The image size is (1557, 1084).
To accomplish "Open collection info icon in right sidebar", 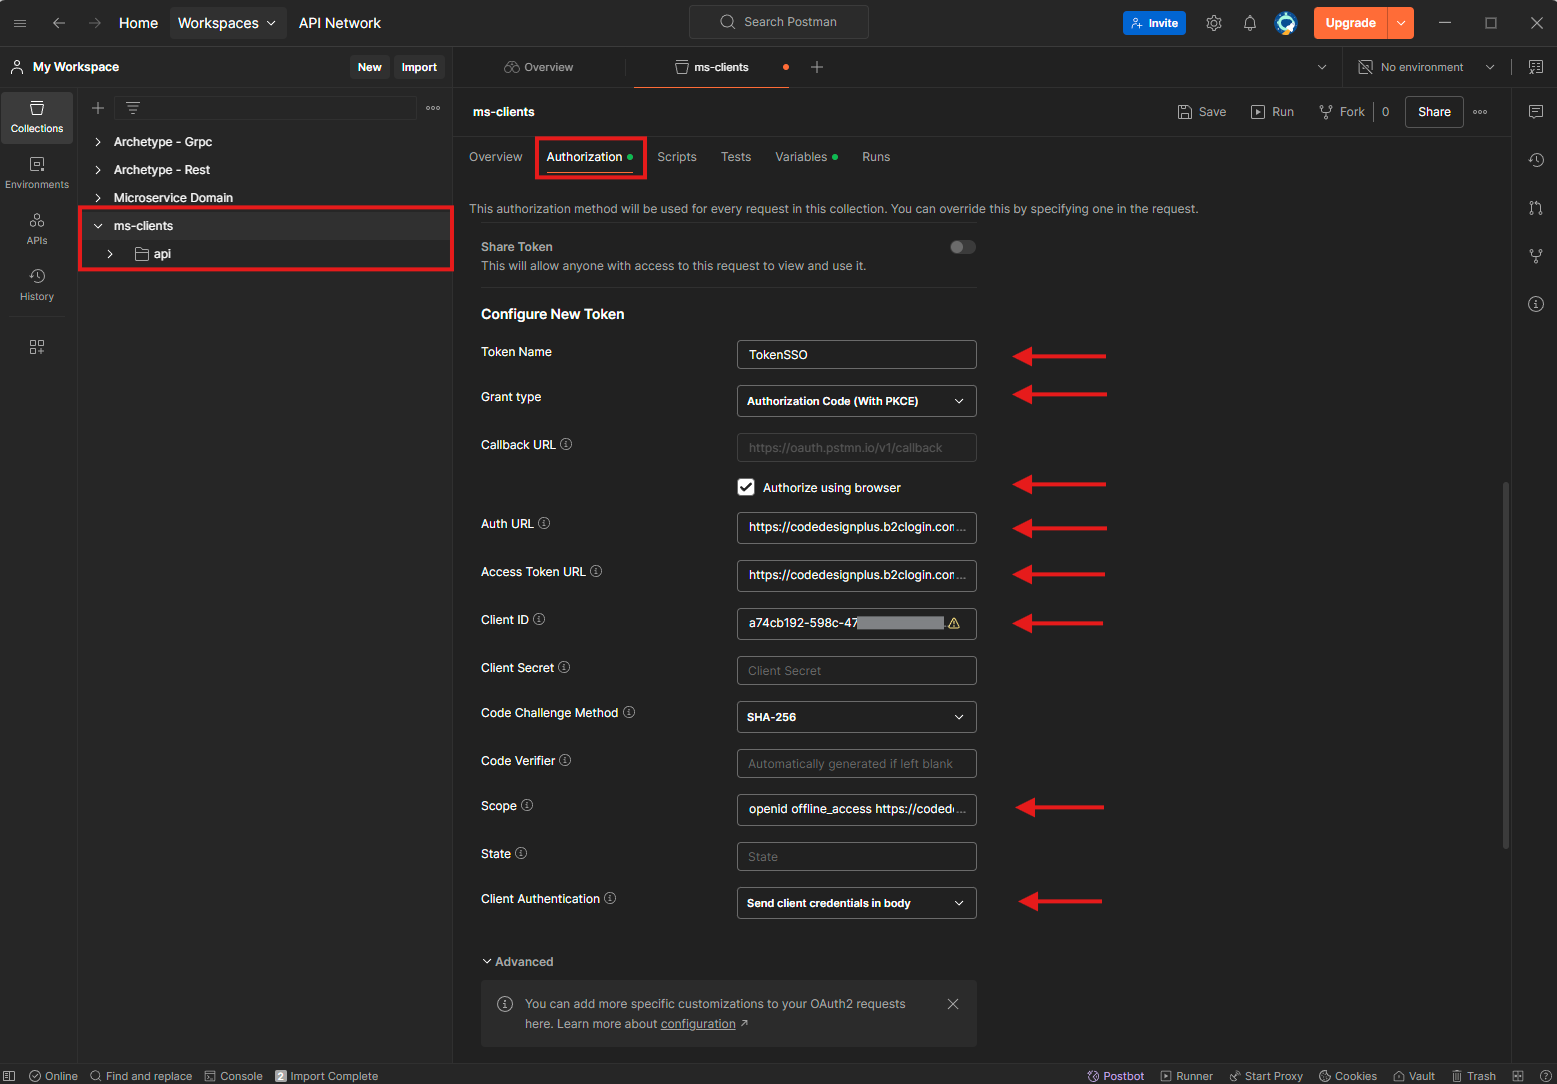I will [1536, 304].
